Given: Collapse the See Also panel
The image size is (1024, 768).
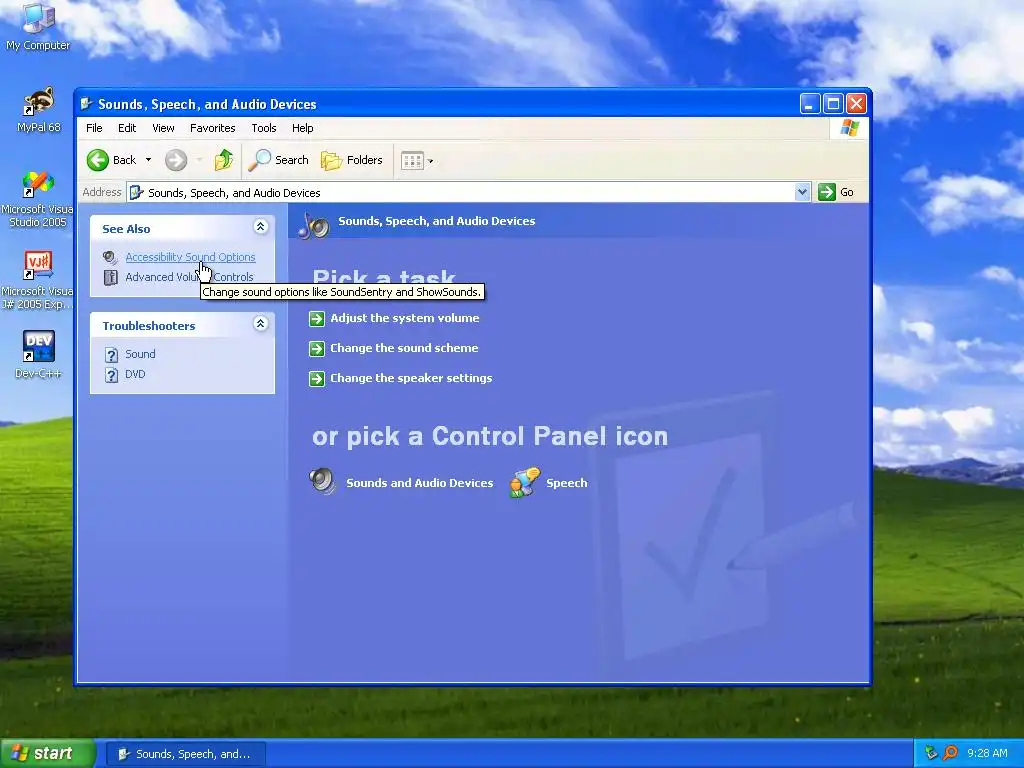Looking at the screenshot, I should (261, 227).
